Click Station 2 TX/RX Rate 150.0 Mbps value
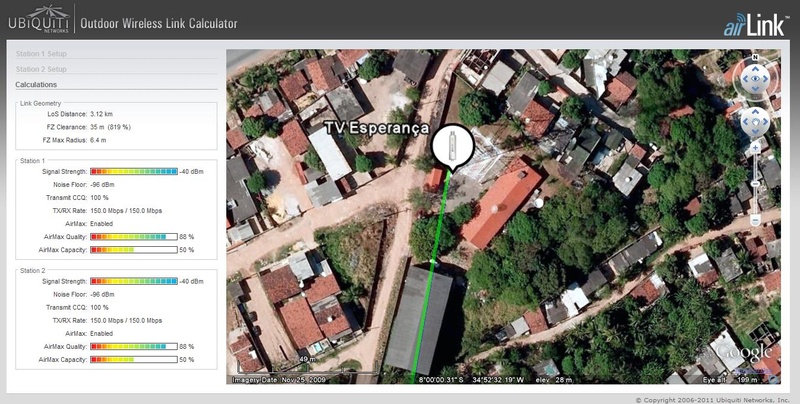Viewport: 800px width, 404px height. pos(126,320)
